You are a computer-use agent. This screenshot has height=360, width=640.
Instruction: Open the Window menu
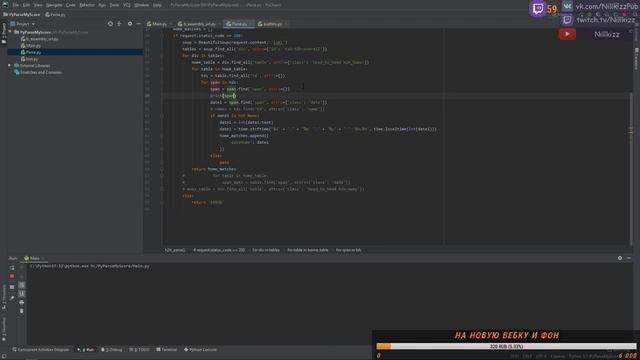(142, 5)
